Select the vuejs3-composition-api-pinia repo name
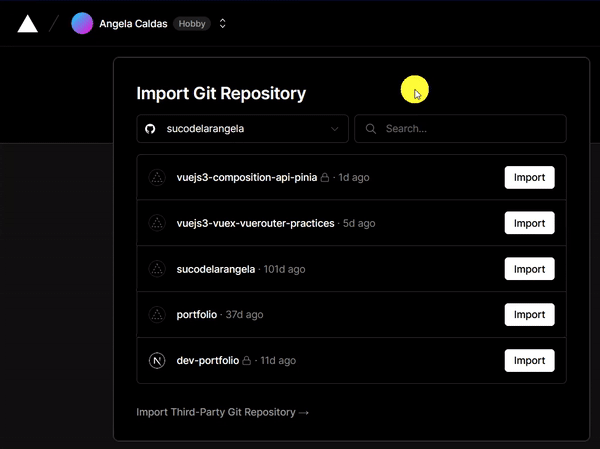This screenshot has height=449, width=600. tap(247, 178)
